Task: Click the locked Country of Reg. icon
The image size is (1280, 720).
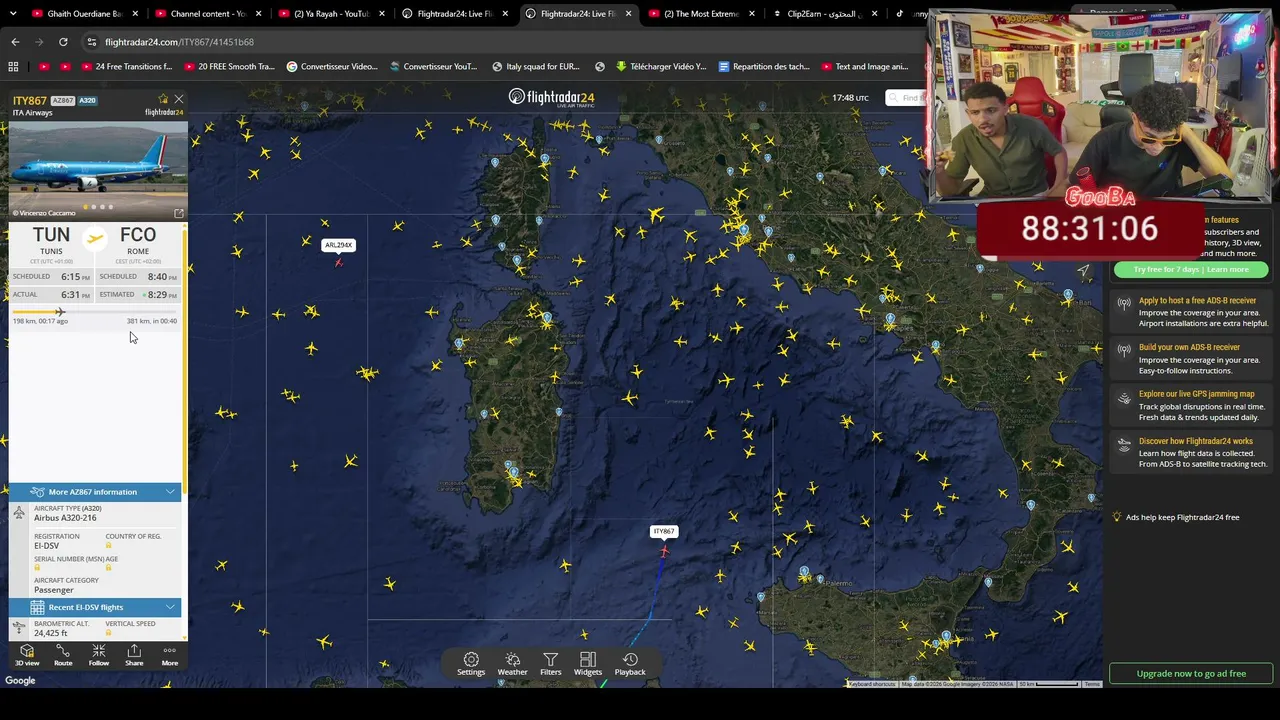Action: coord(109,546)
